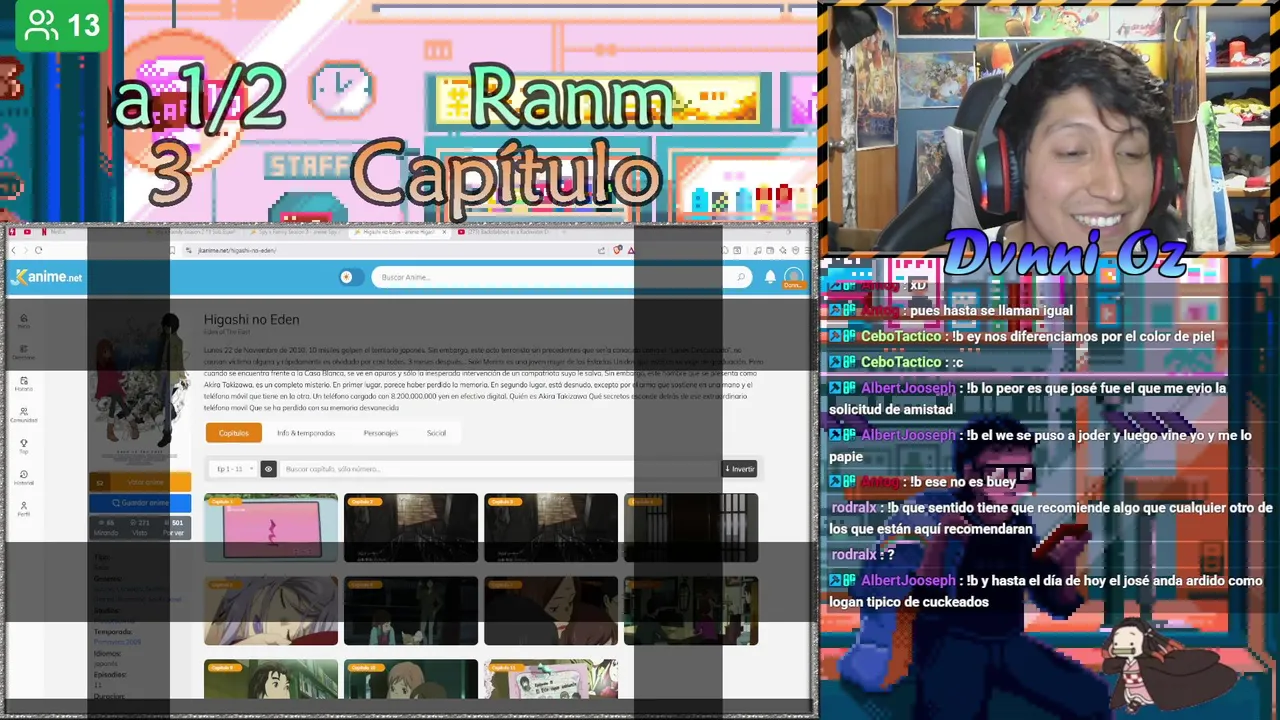
Task: Open Horario in the left sidebar
Action: [23, 383]
